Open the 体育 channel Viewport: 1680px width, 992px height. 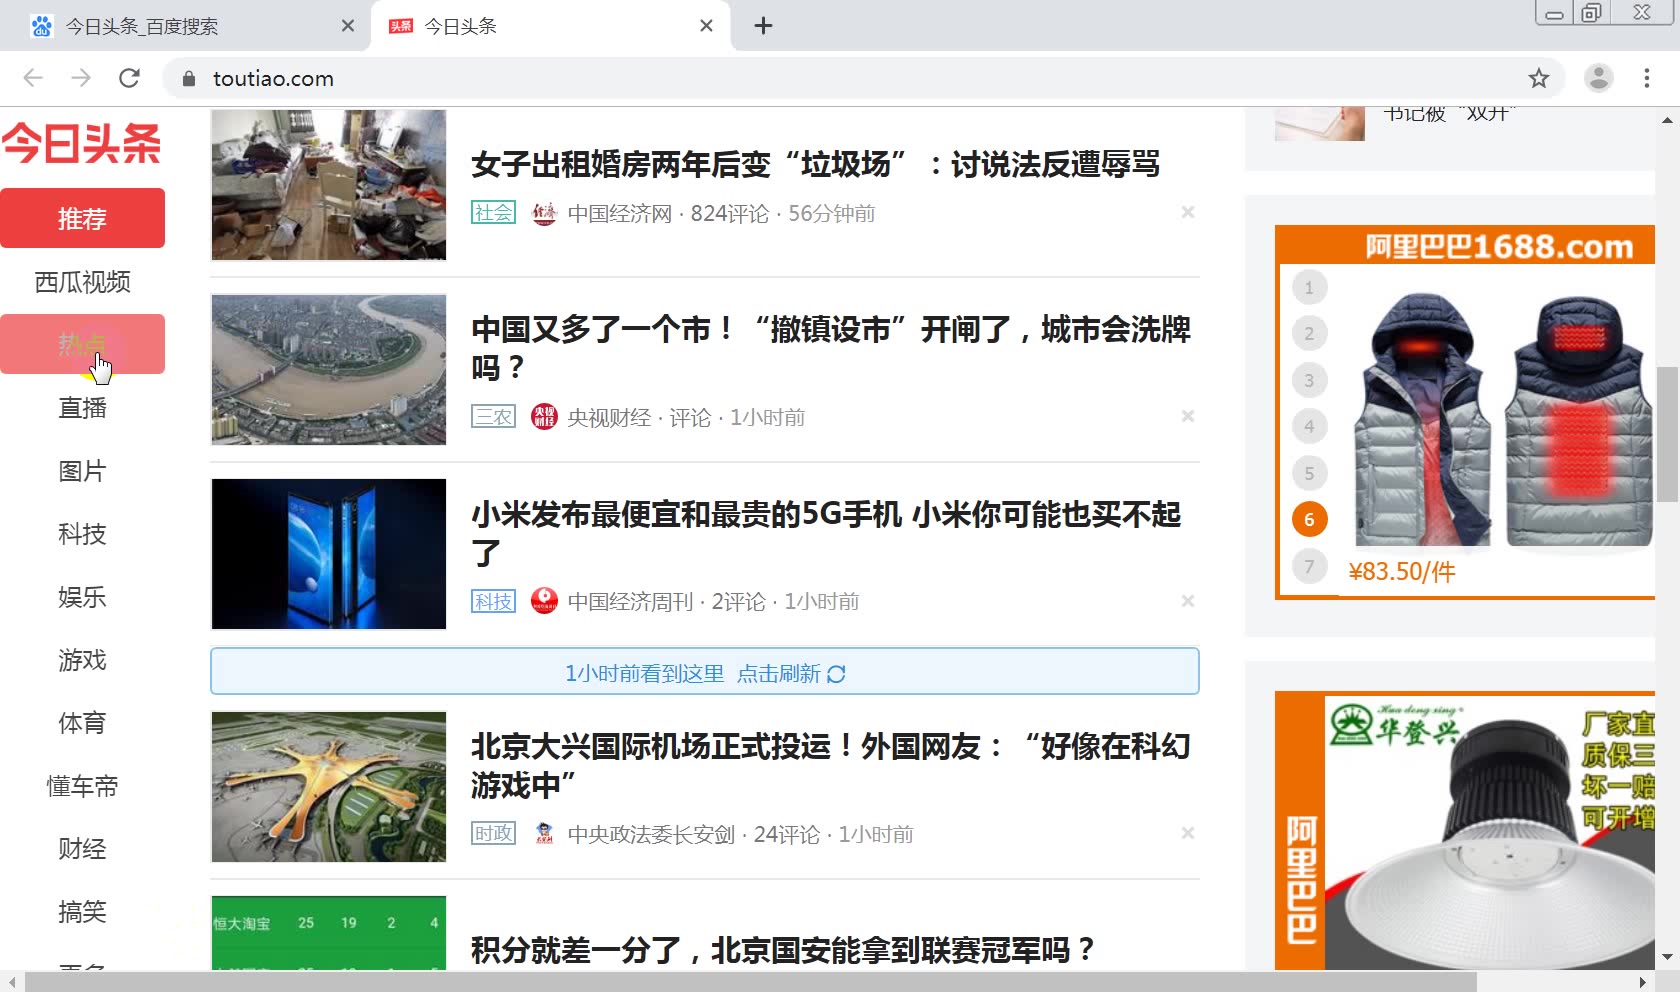click(82, 723)
